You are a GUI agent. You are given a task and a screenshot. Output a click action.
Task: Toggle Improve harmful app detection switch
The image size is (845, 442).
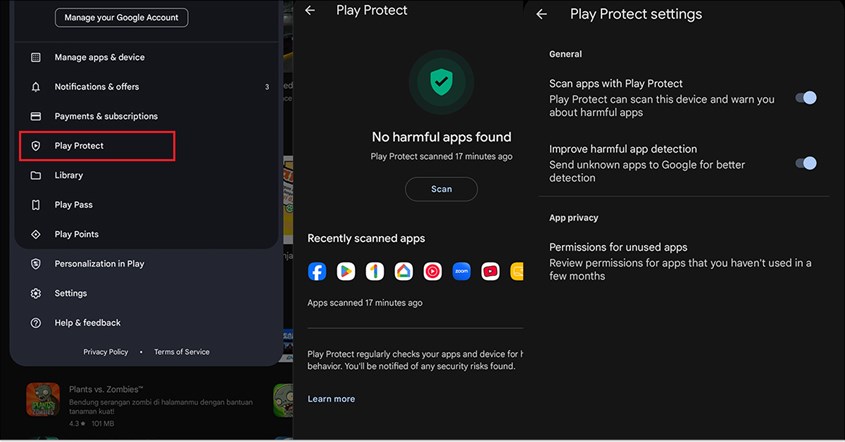(x=806, y=163)
